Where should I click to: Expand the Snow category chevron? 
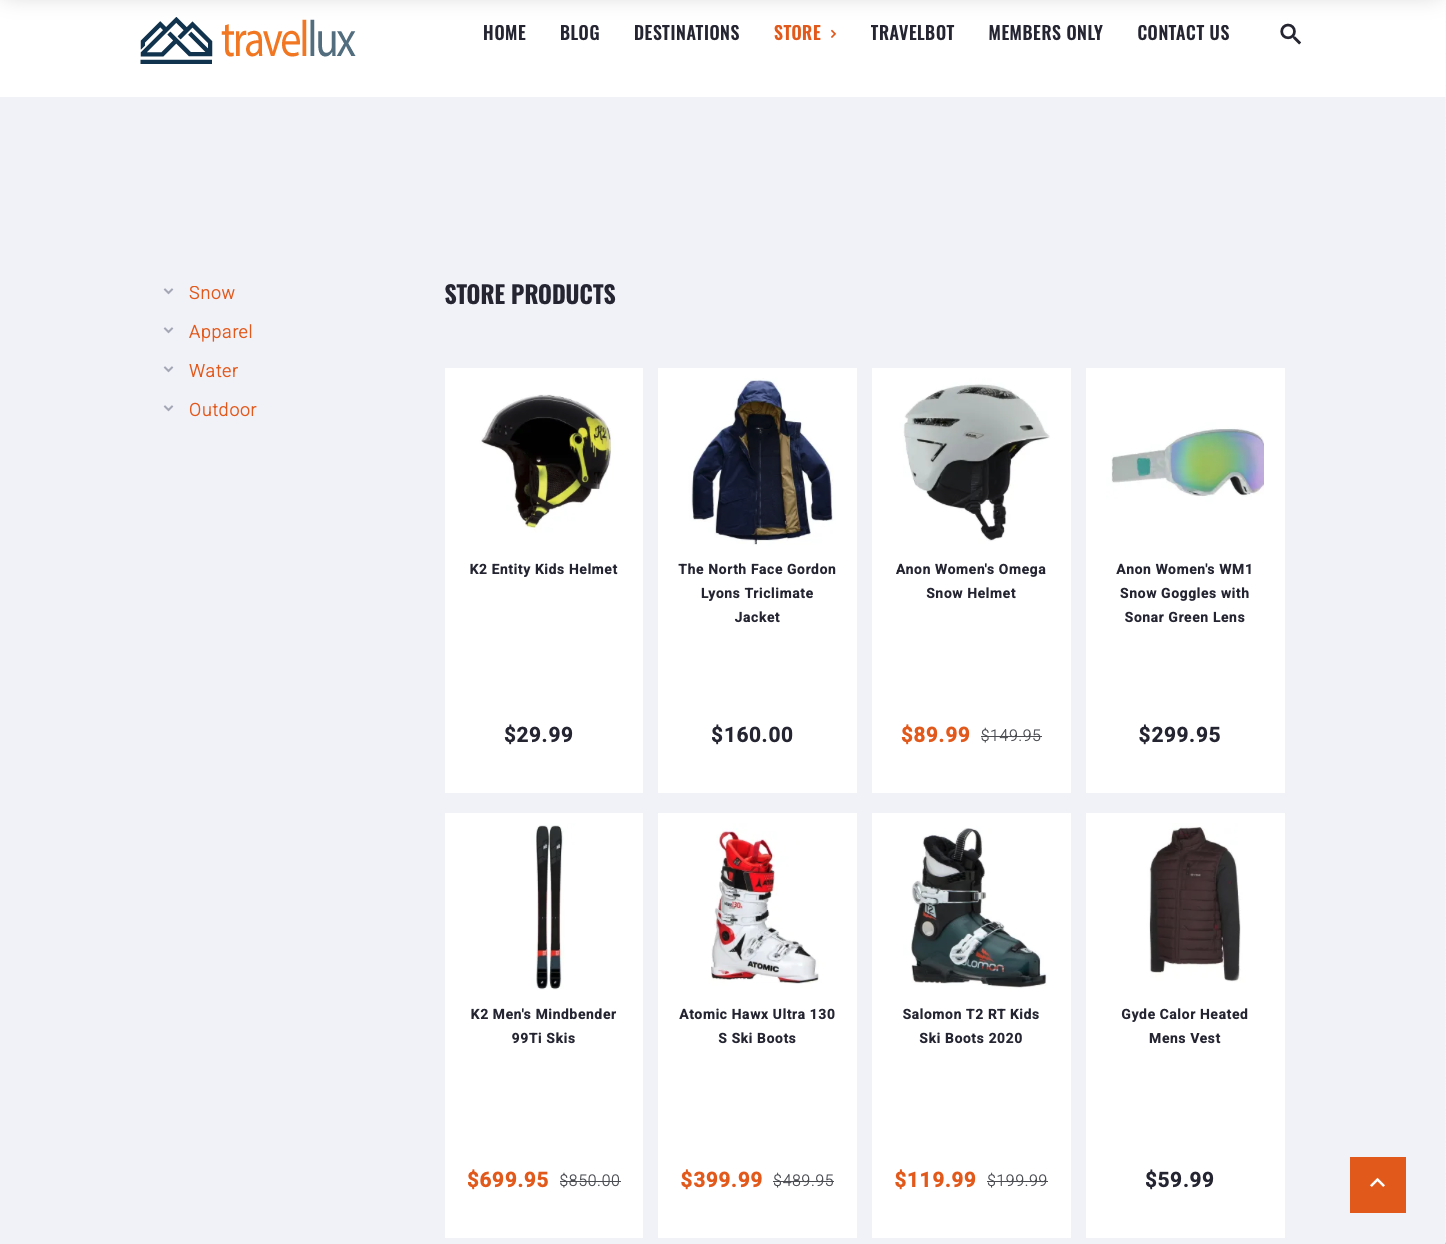169,292
